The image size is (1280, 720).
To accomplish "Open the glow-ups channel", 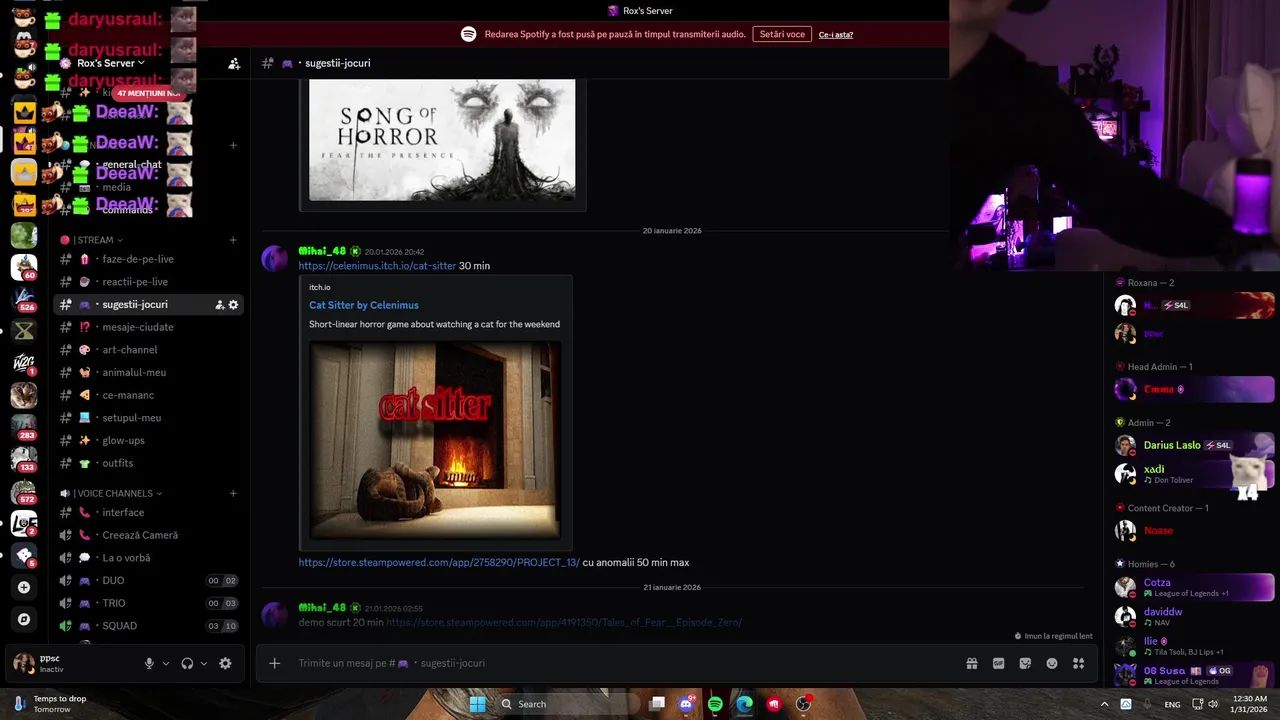I will [x=148, y=440].
